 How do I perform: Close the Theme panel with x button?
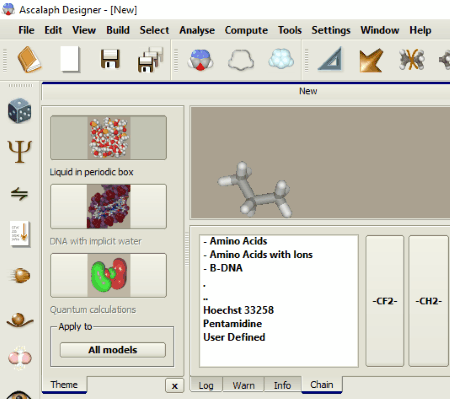(174, 386)
